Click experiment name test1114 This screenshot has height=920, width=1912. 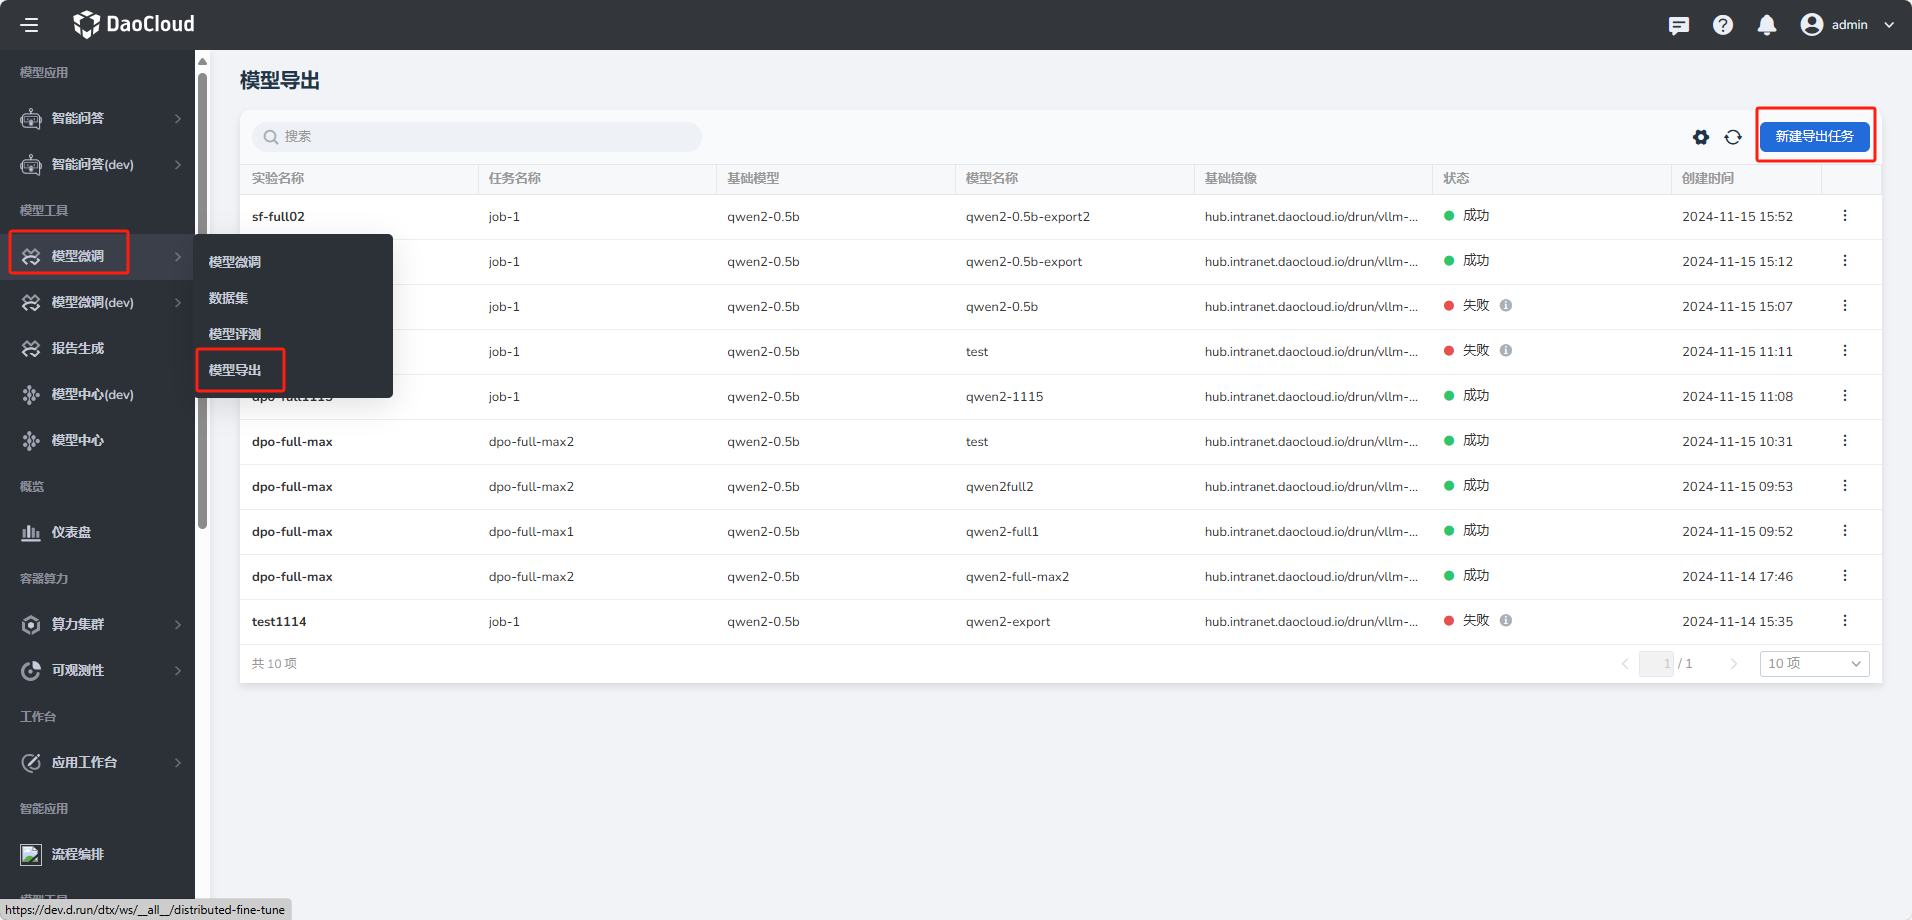(x=279, y=622)
